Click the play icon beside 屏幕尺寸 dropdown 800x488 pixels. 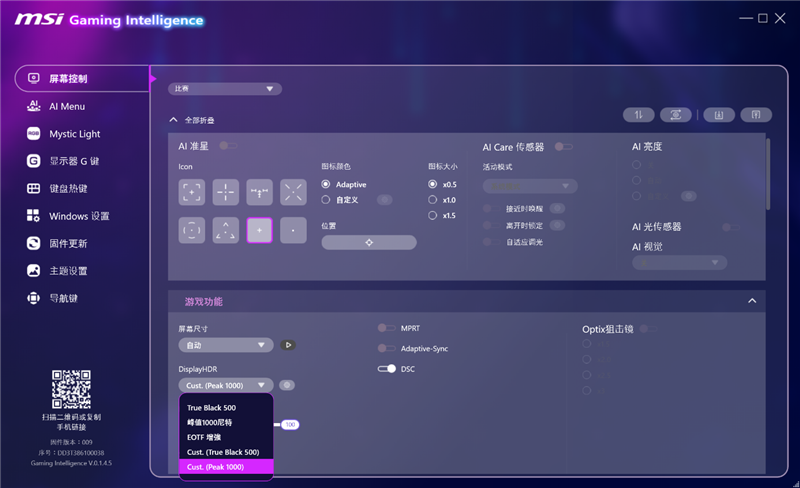coord(288,345)
